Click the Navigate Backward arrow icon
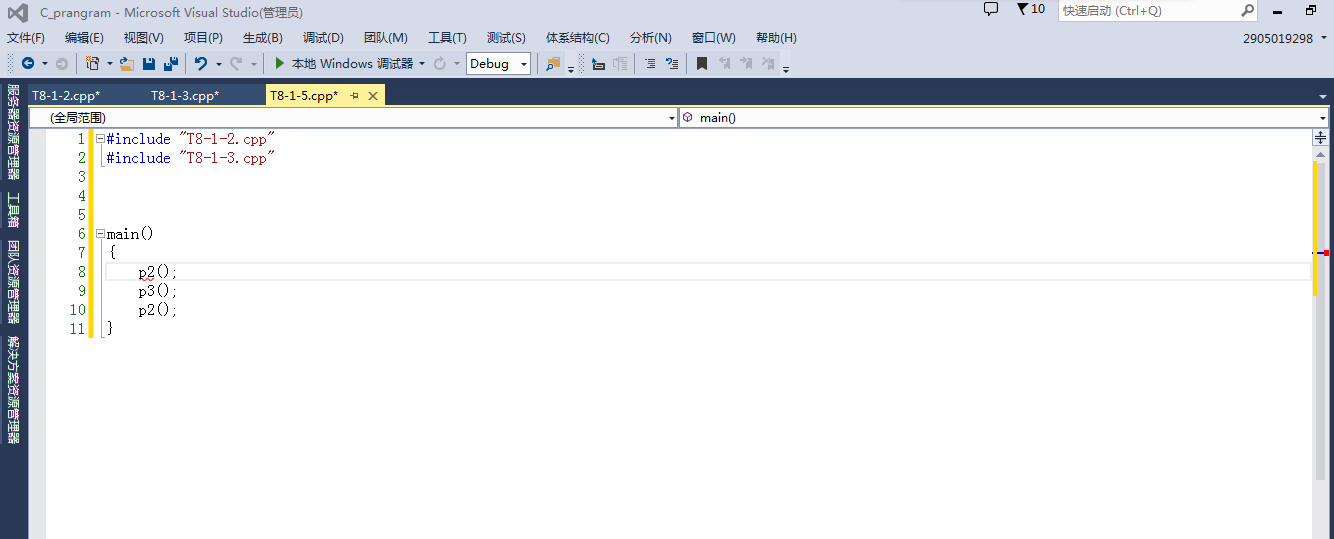This screenshot has width=1334, height=539. pos(27,63)
